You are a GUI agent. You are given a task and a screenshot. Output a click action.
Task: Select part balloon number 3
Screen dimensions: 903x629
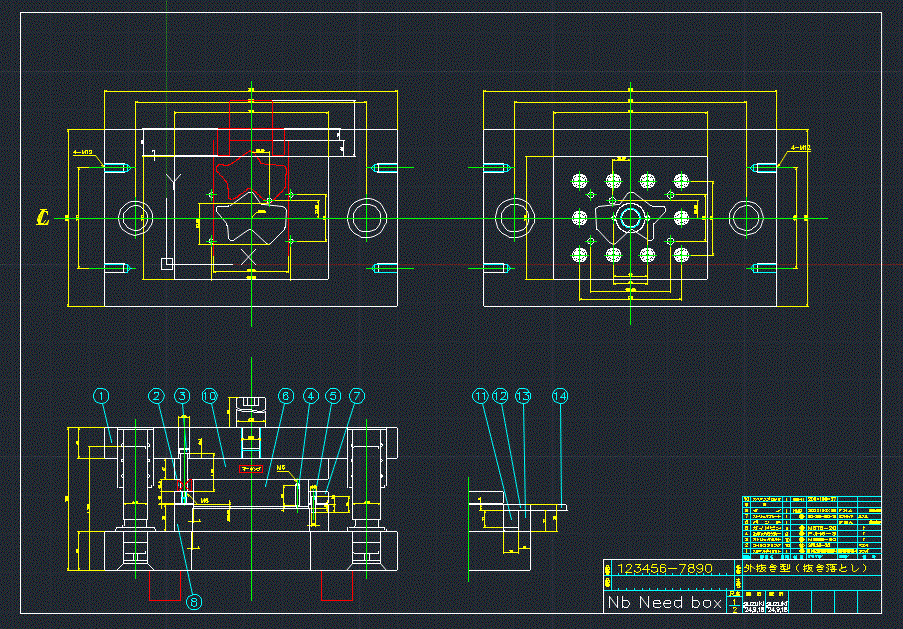click(182, 396)
